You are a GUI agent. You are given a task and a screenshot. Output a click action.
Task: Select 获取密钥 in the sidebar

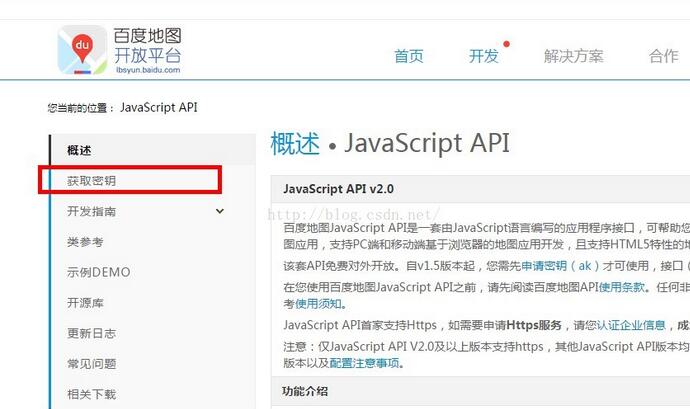(x=91, y=181)
